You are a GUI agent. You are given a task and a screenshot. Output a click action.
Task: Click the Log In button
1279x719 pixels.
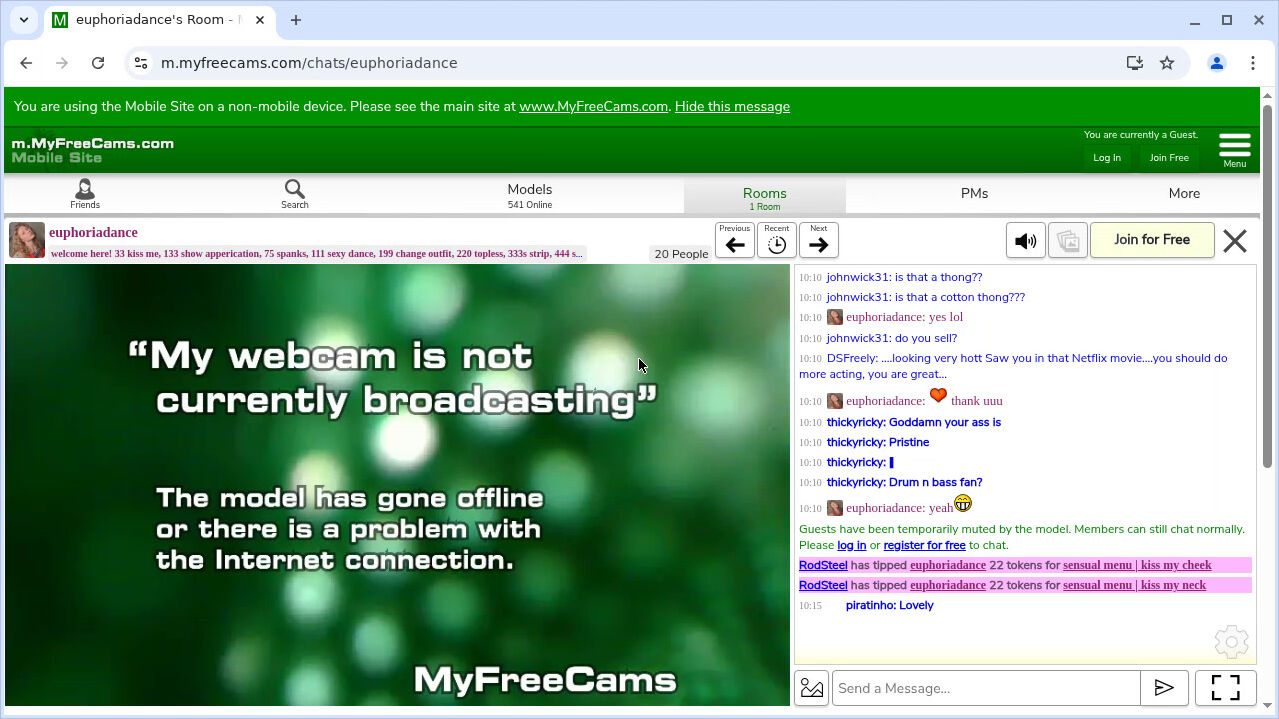[1107, 158]
